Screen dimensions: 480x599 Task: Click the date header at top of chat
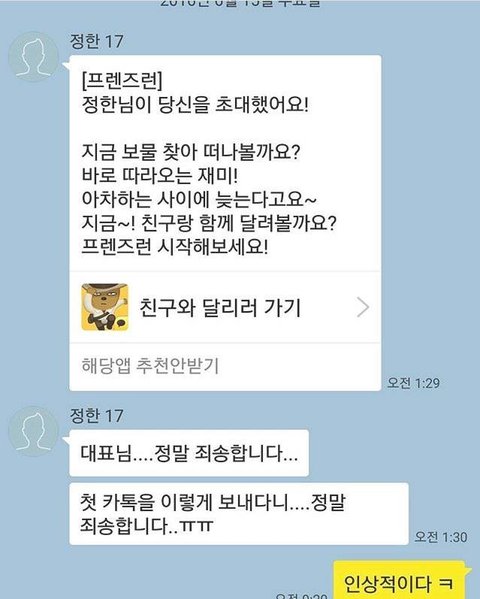coord(240,3)
